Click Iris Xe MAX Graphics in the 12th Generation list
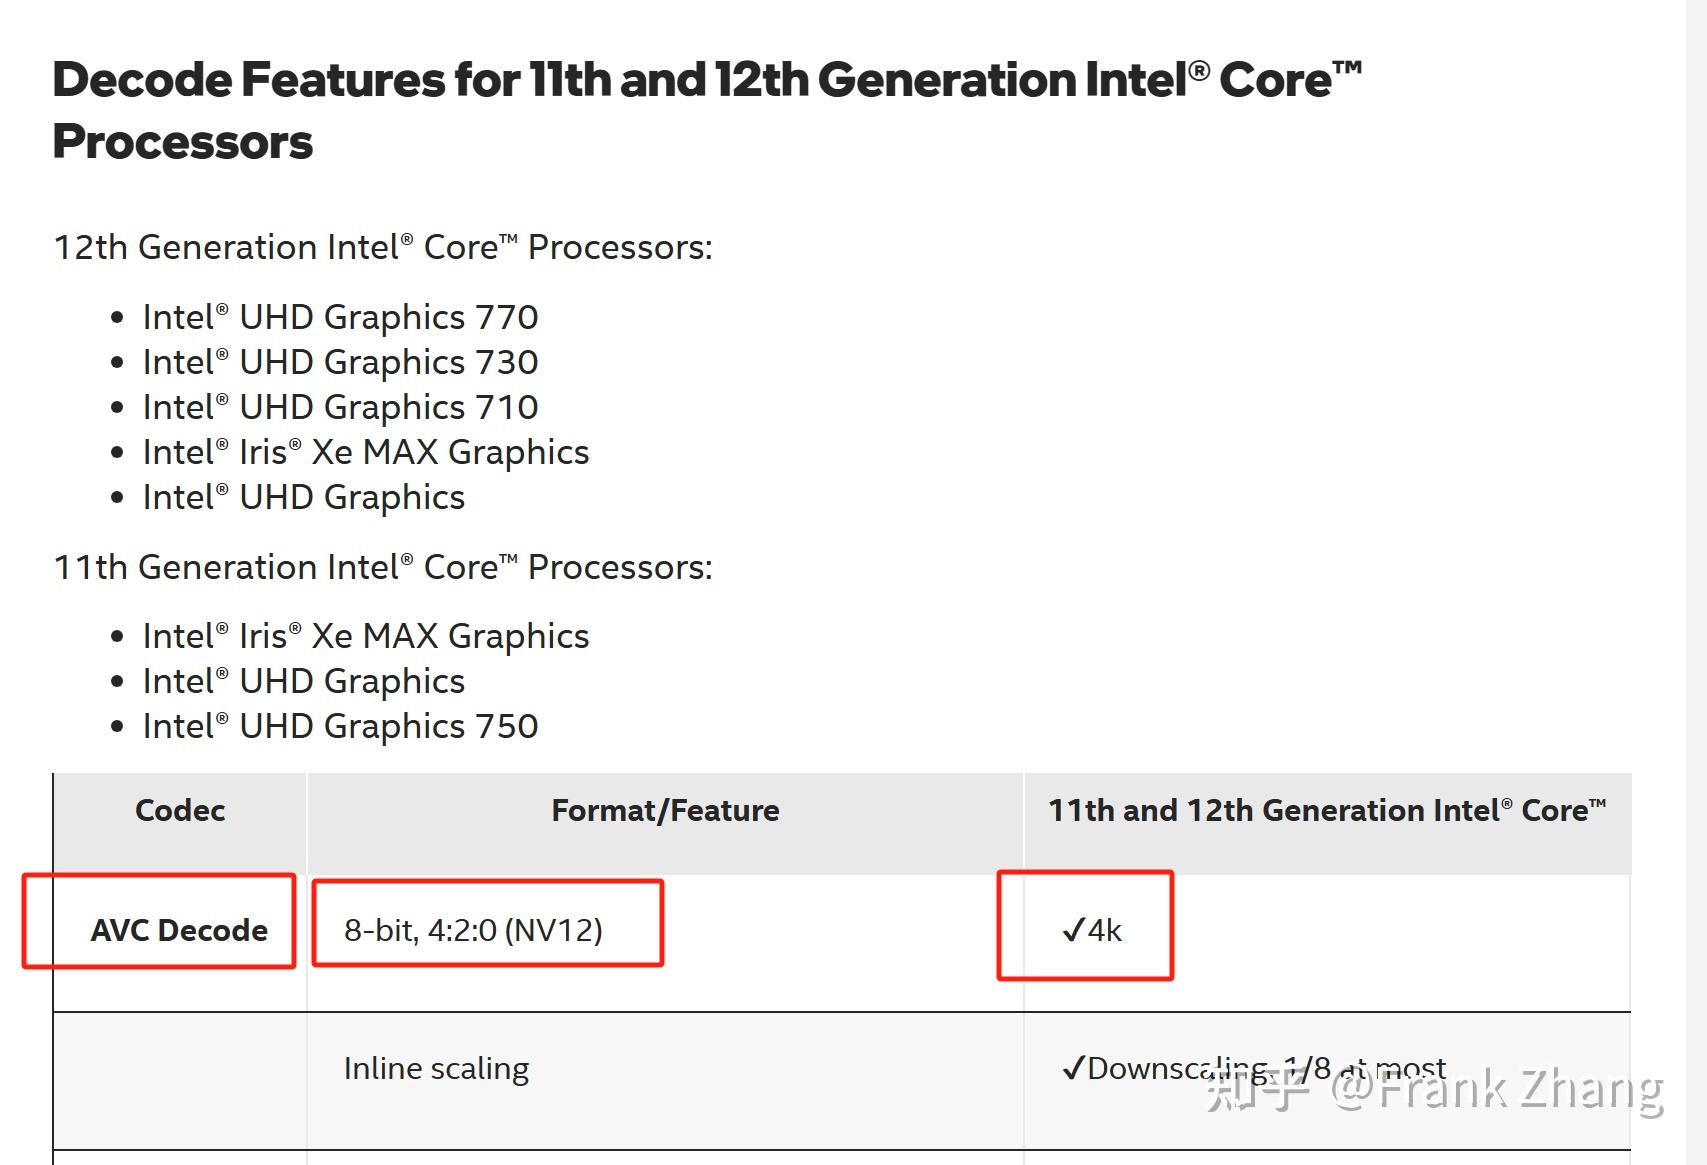The height and width of the screenshot is (1165, 1707). tap(365, 452)
